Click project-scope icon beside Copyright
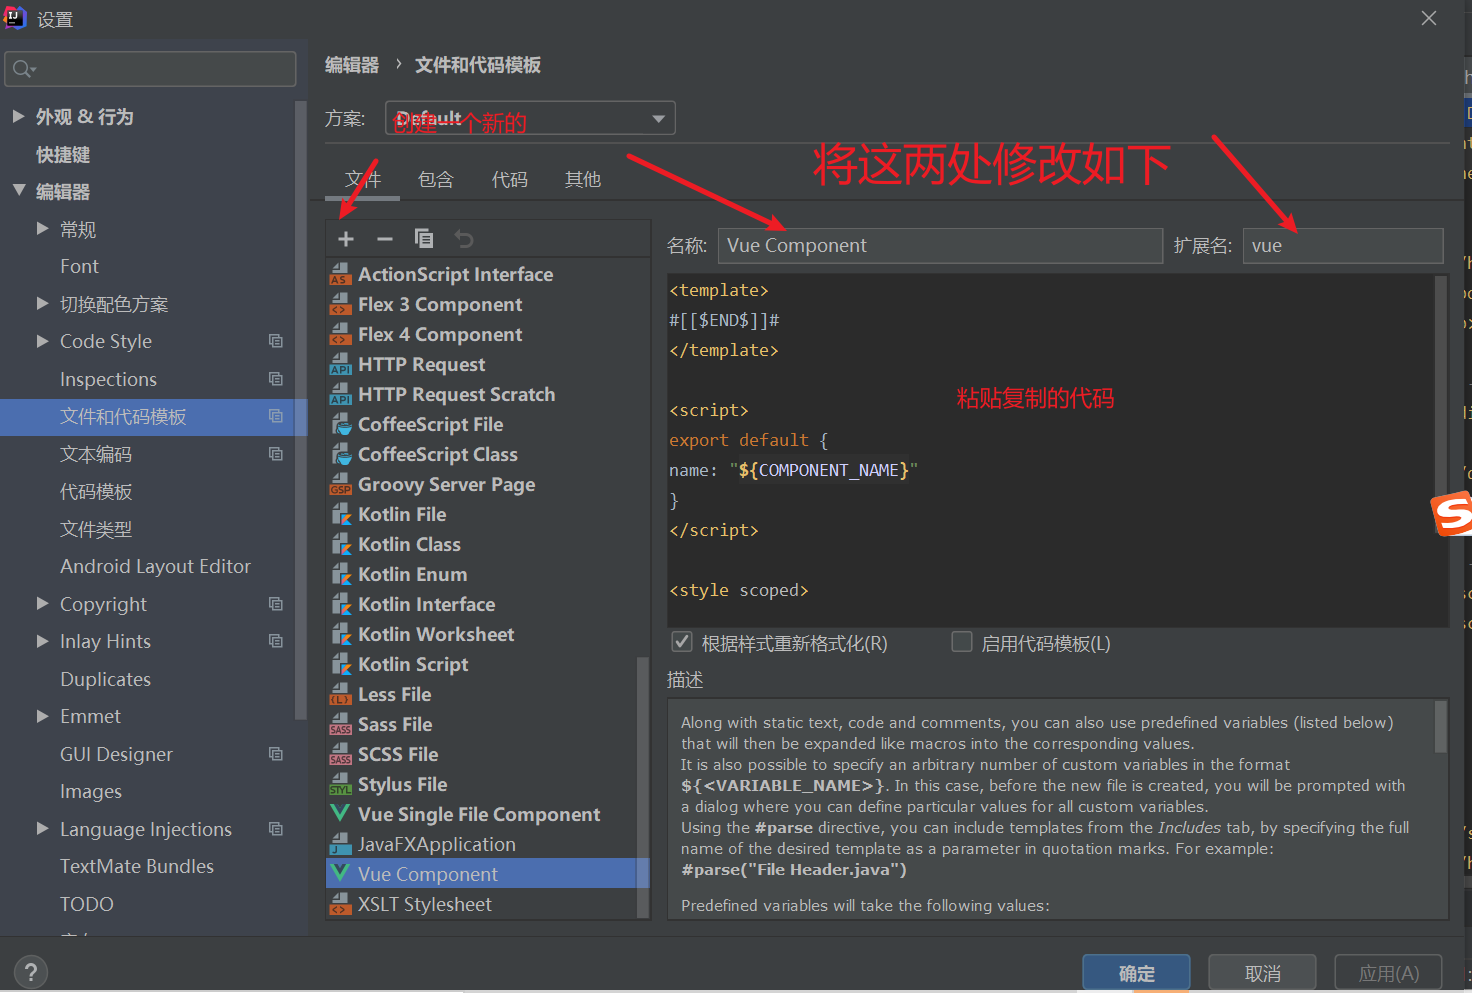The height and width of the screenshot is (993, 1472). 276,604
